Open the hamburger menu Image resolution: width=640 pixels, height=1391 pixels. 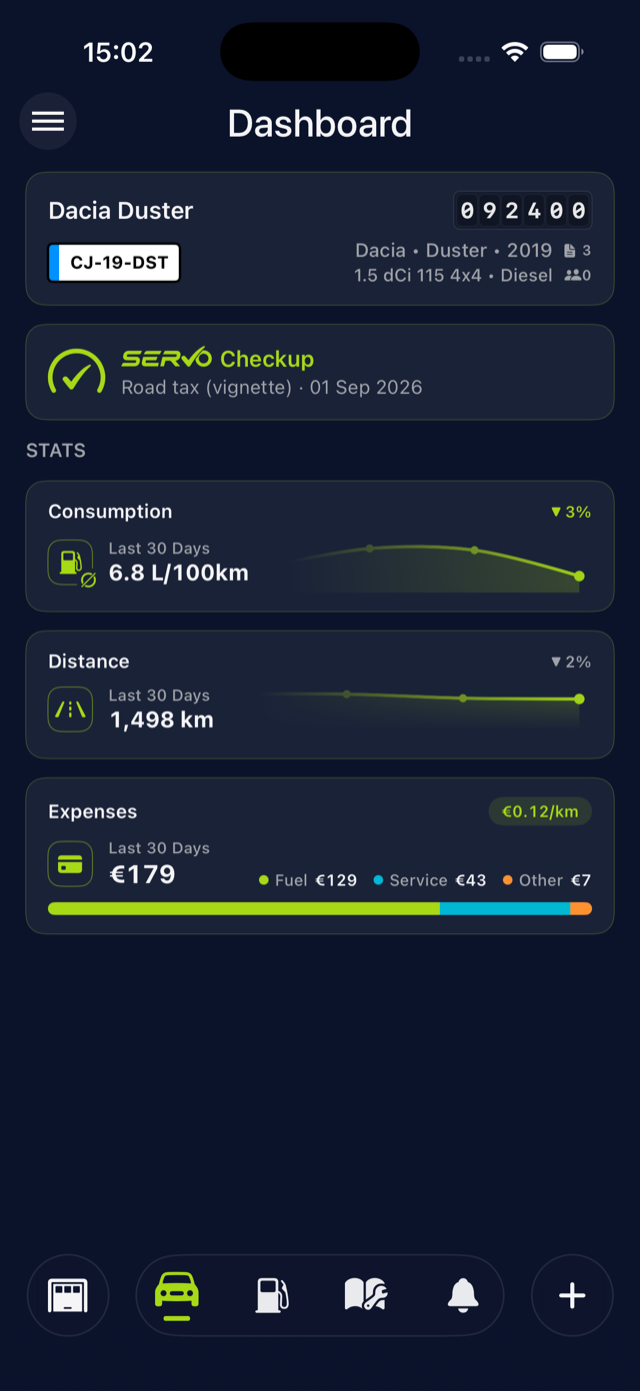pos(48,121)
